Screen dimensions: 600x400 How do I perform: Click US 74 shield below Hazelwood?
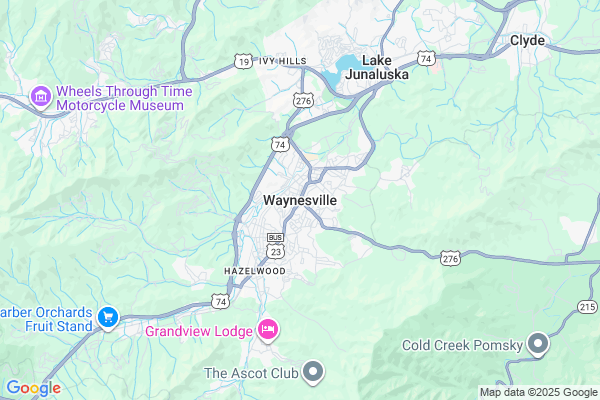pyautogui.click(x=221, y=302)
